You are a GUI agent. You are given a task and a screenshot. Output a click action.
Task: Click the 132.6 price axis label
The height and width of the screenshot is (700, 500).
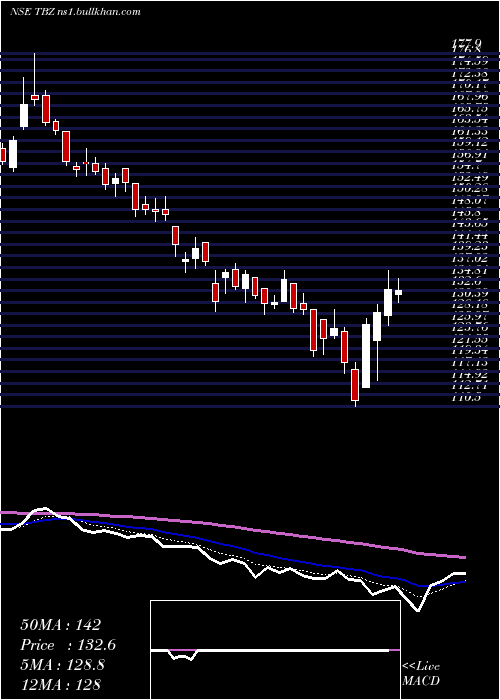pyautogui.click(x=466, y=282)
